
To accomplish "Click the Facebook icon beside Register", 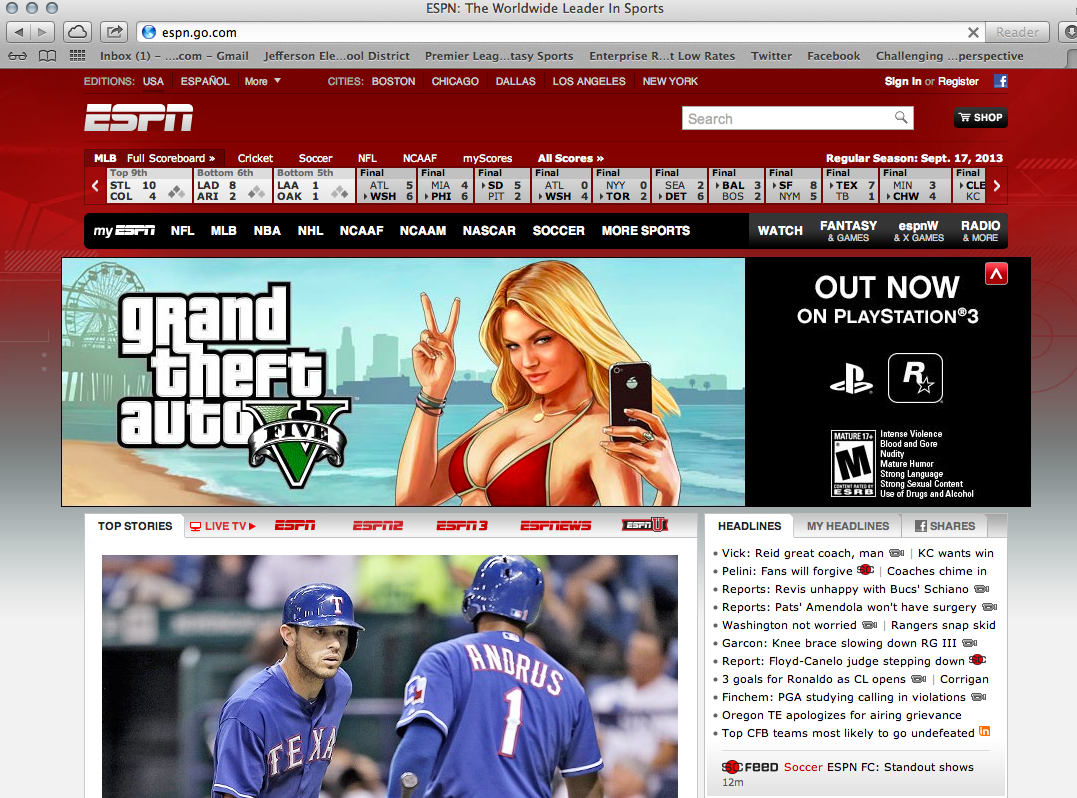I will click(x=999, y=81).
